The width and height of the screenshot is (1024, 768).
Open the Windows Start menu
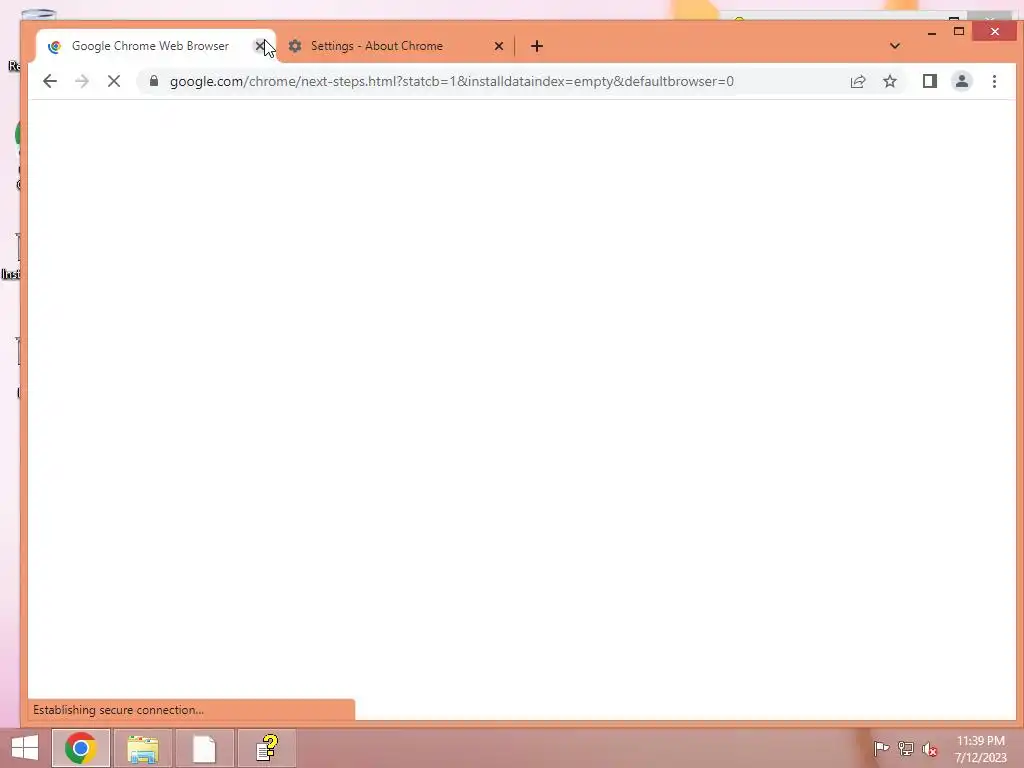25,748
